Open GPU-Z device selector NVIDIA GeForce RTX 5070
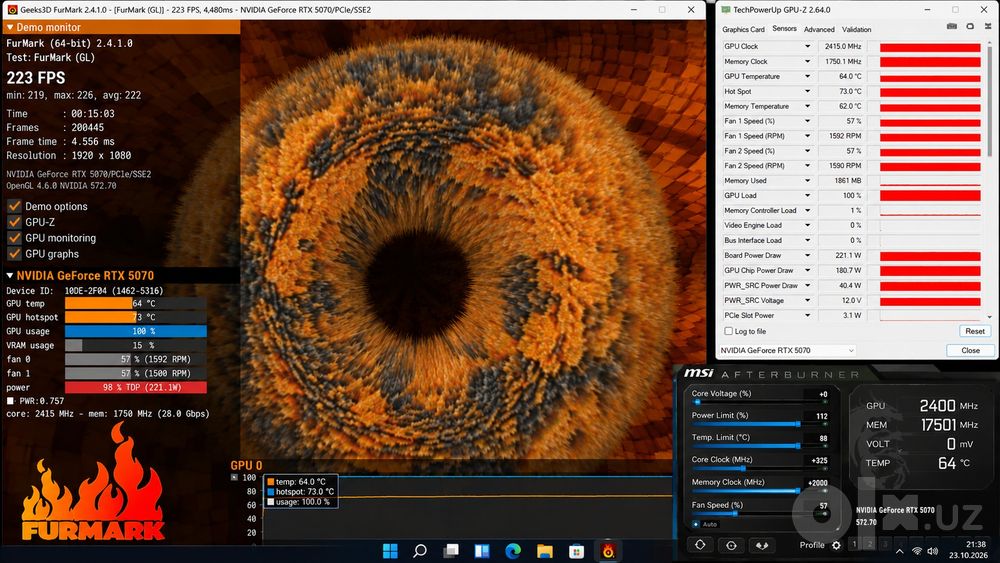 click(x=787, y=350)
